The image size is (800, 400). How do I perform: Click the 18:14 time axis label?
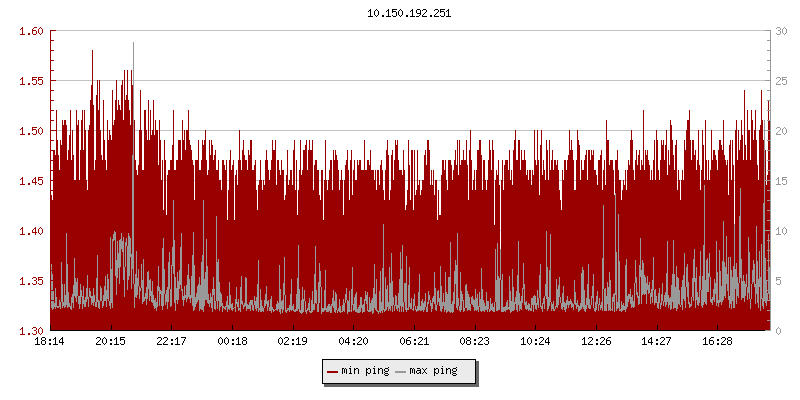50,342
